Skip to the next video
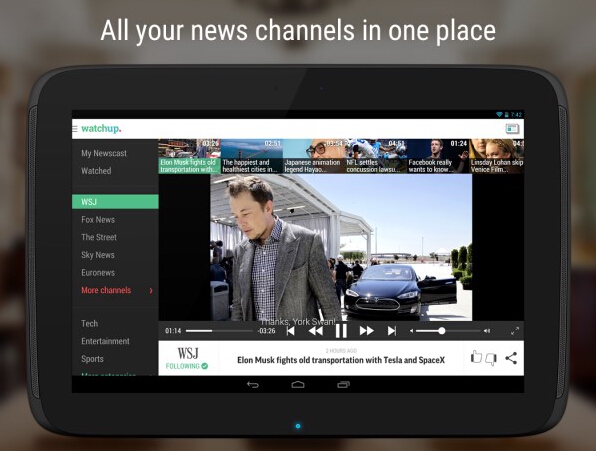The height and width of the screenshot is (451, 596). click(392, 331)
